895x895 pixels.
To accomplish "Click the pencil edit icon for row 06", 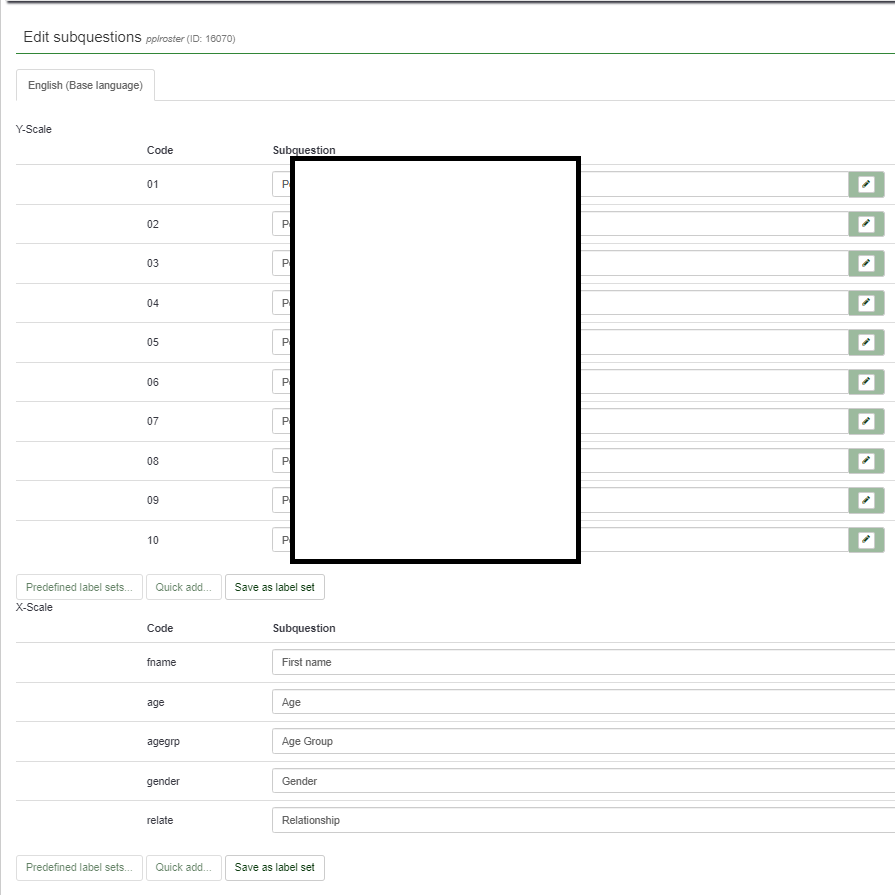I will pyautogui.click(x=866, y=382).
